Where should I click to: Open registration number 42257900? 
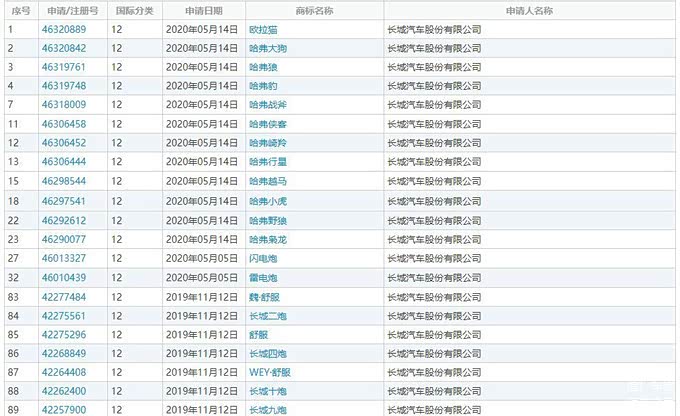pos(64,410)
